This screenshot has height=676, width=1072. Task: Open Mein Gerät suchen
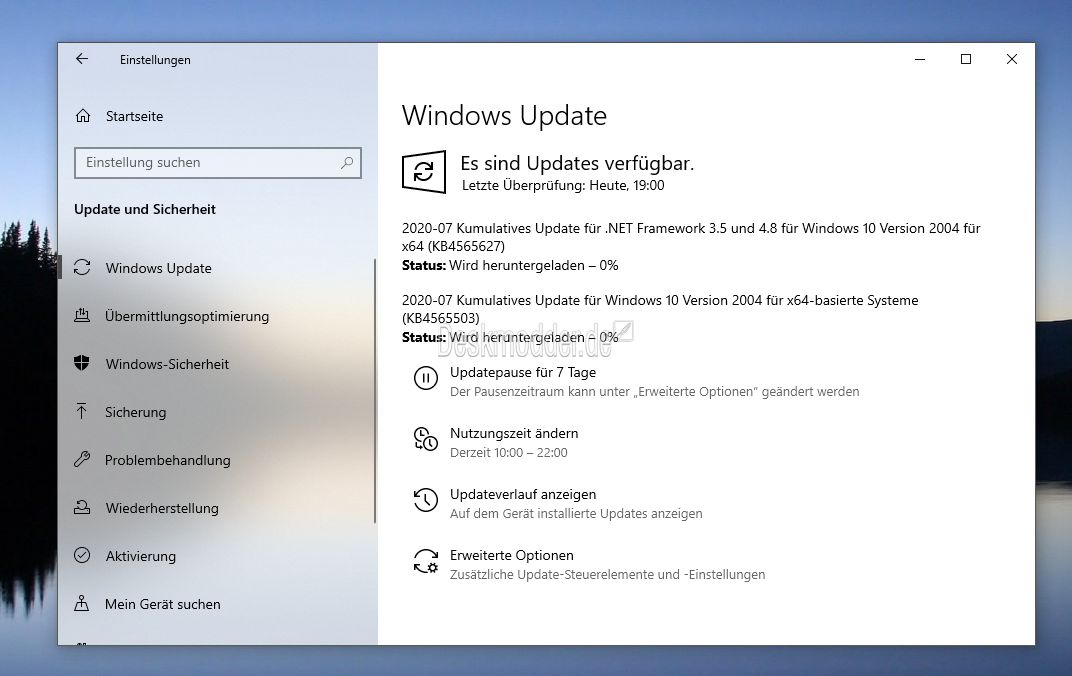pyautogui.click(x=163, y=604)
